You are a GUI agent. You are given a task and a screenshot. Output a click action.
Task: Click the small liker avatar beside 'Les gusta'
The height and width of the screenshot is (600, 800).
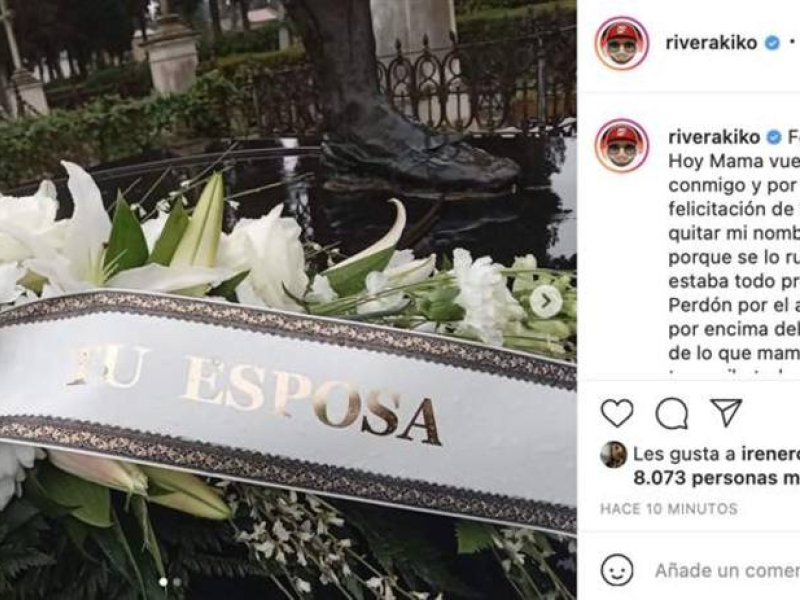click(613, 455)
